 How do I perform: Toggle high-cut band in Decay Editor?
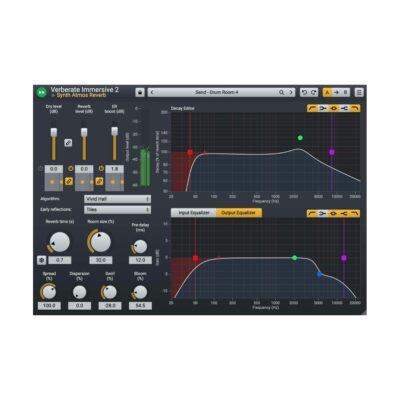pos(355,108)
